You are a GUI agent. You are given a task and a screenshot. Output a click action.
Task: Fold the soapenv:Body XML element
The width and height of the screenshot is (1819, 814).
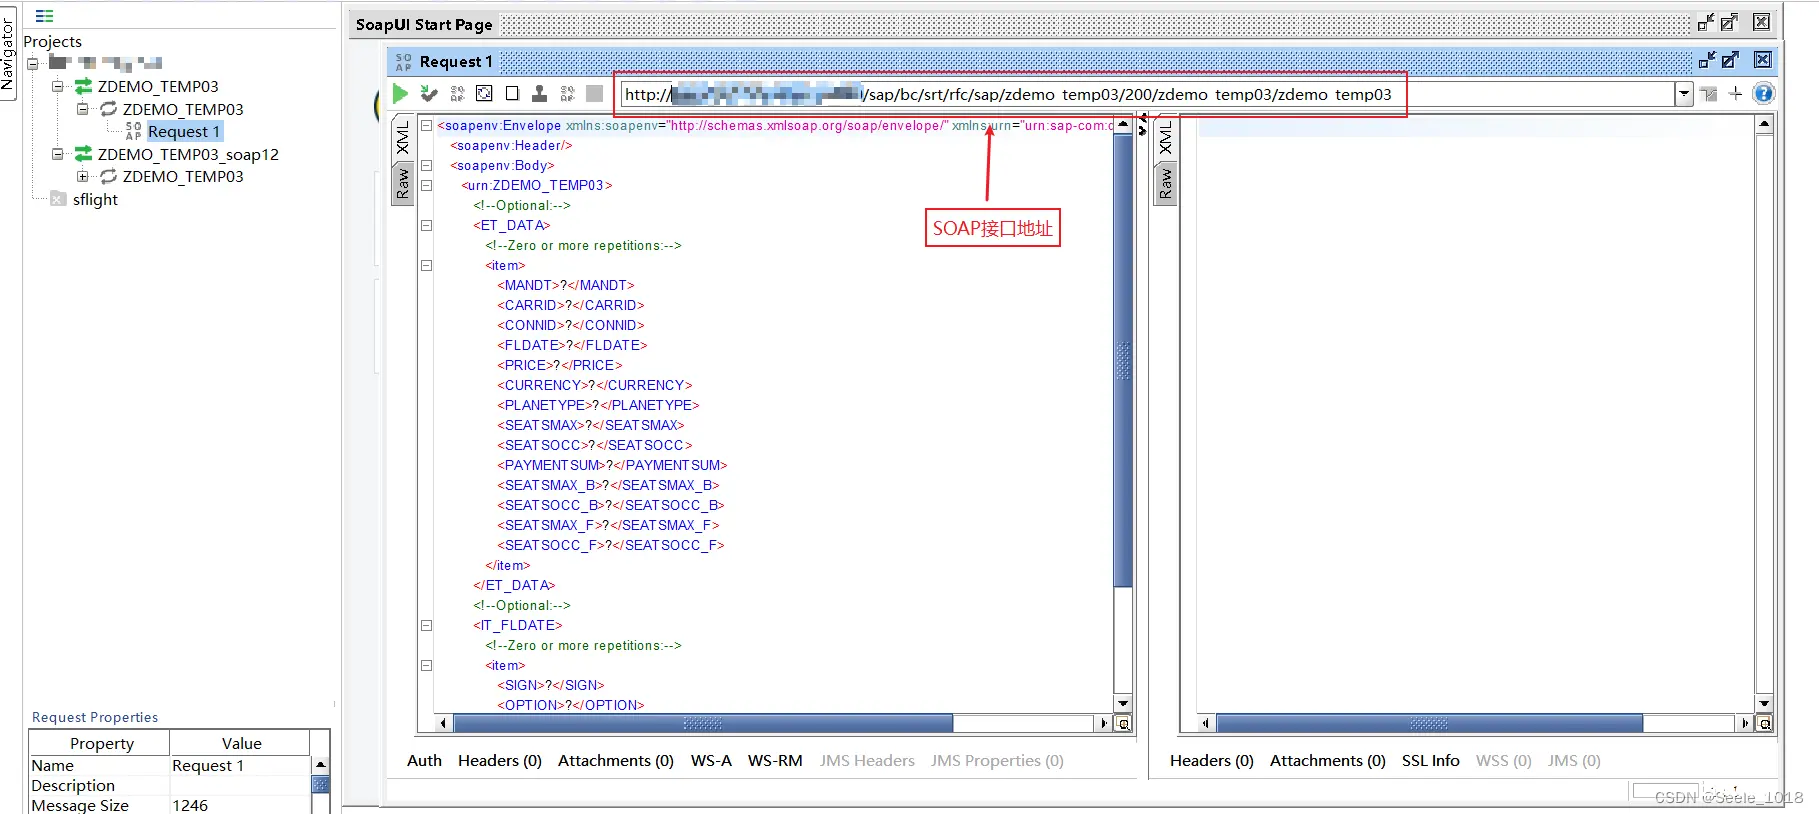(x=426, y=166)
